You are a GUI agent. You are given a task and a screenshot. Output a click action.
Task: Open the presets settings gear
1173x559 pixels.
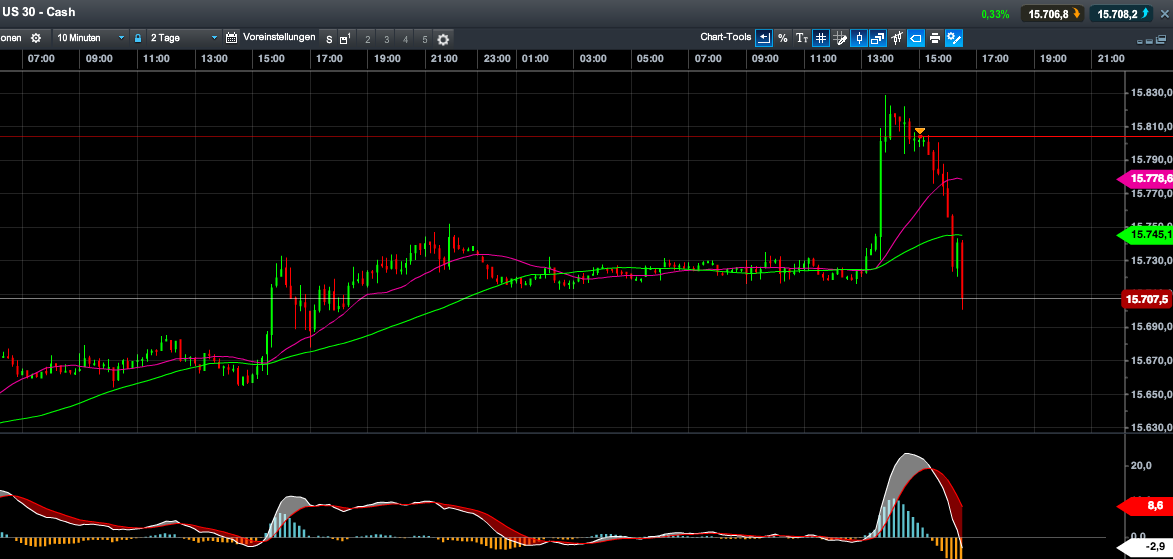pyautogui.click(x=443, y=39)
